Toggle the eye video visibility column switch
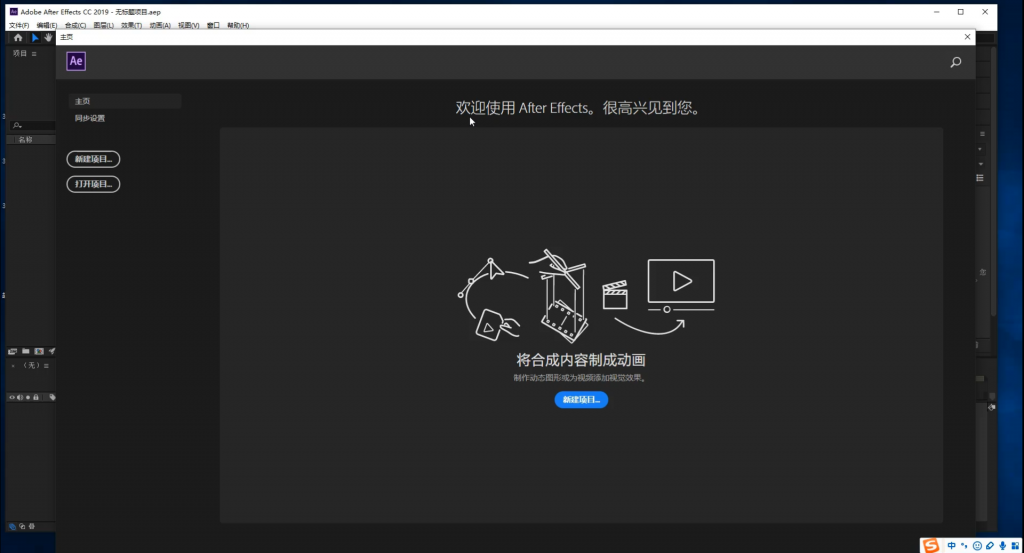The image size is (1024, 553). [11, 397]
